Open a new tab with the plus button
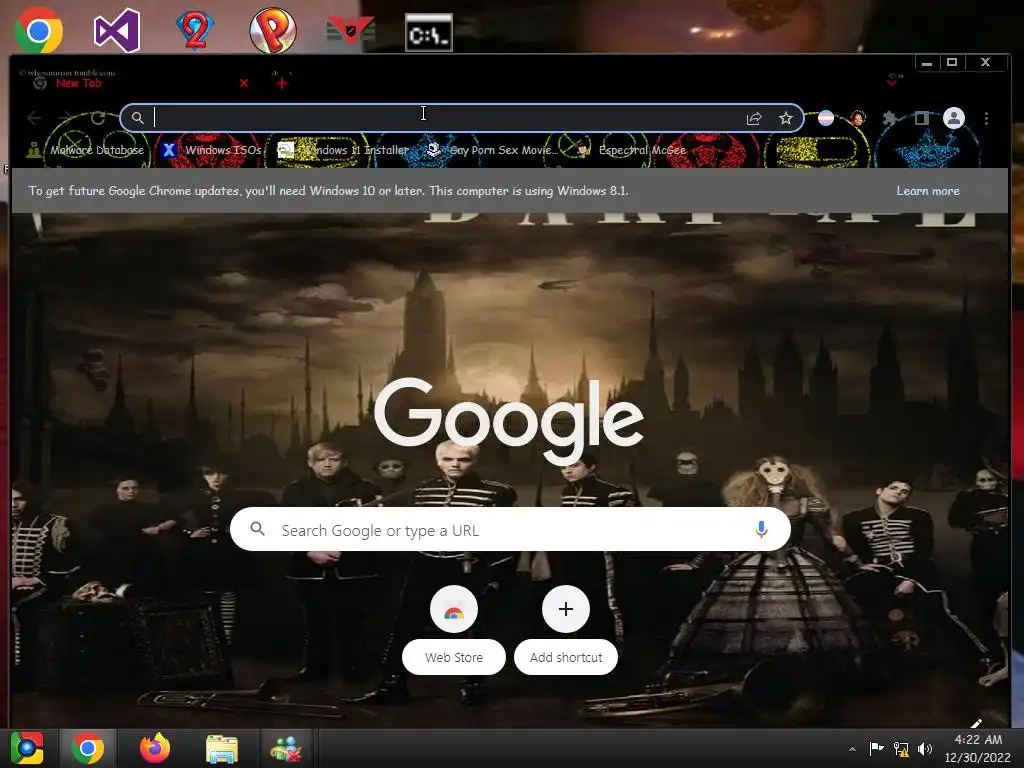This screenshot has width=1024, height=768. (x=281, y=83)
